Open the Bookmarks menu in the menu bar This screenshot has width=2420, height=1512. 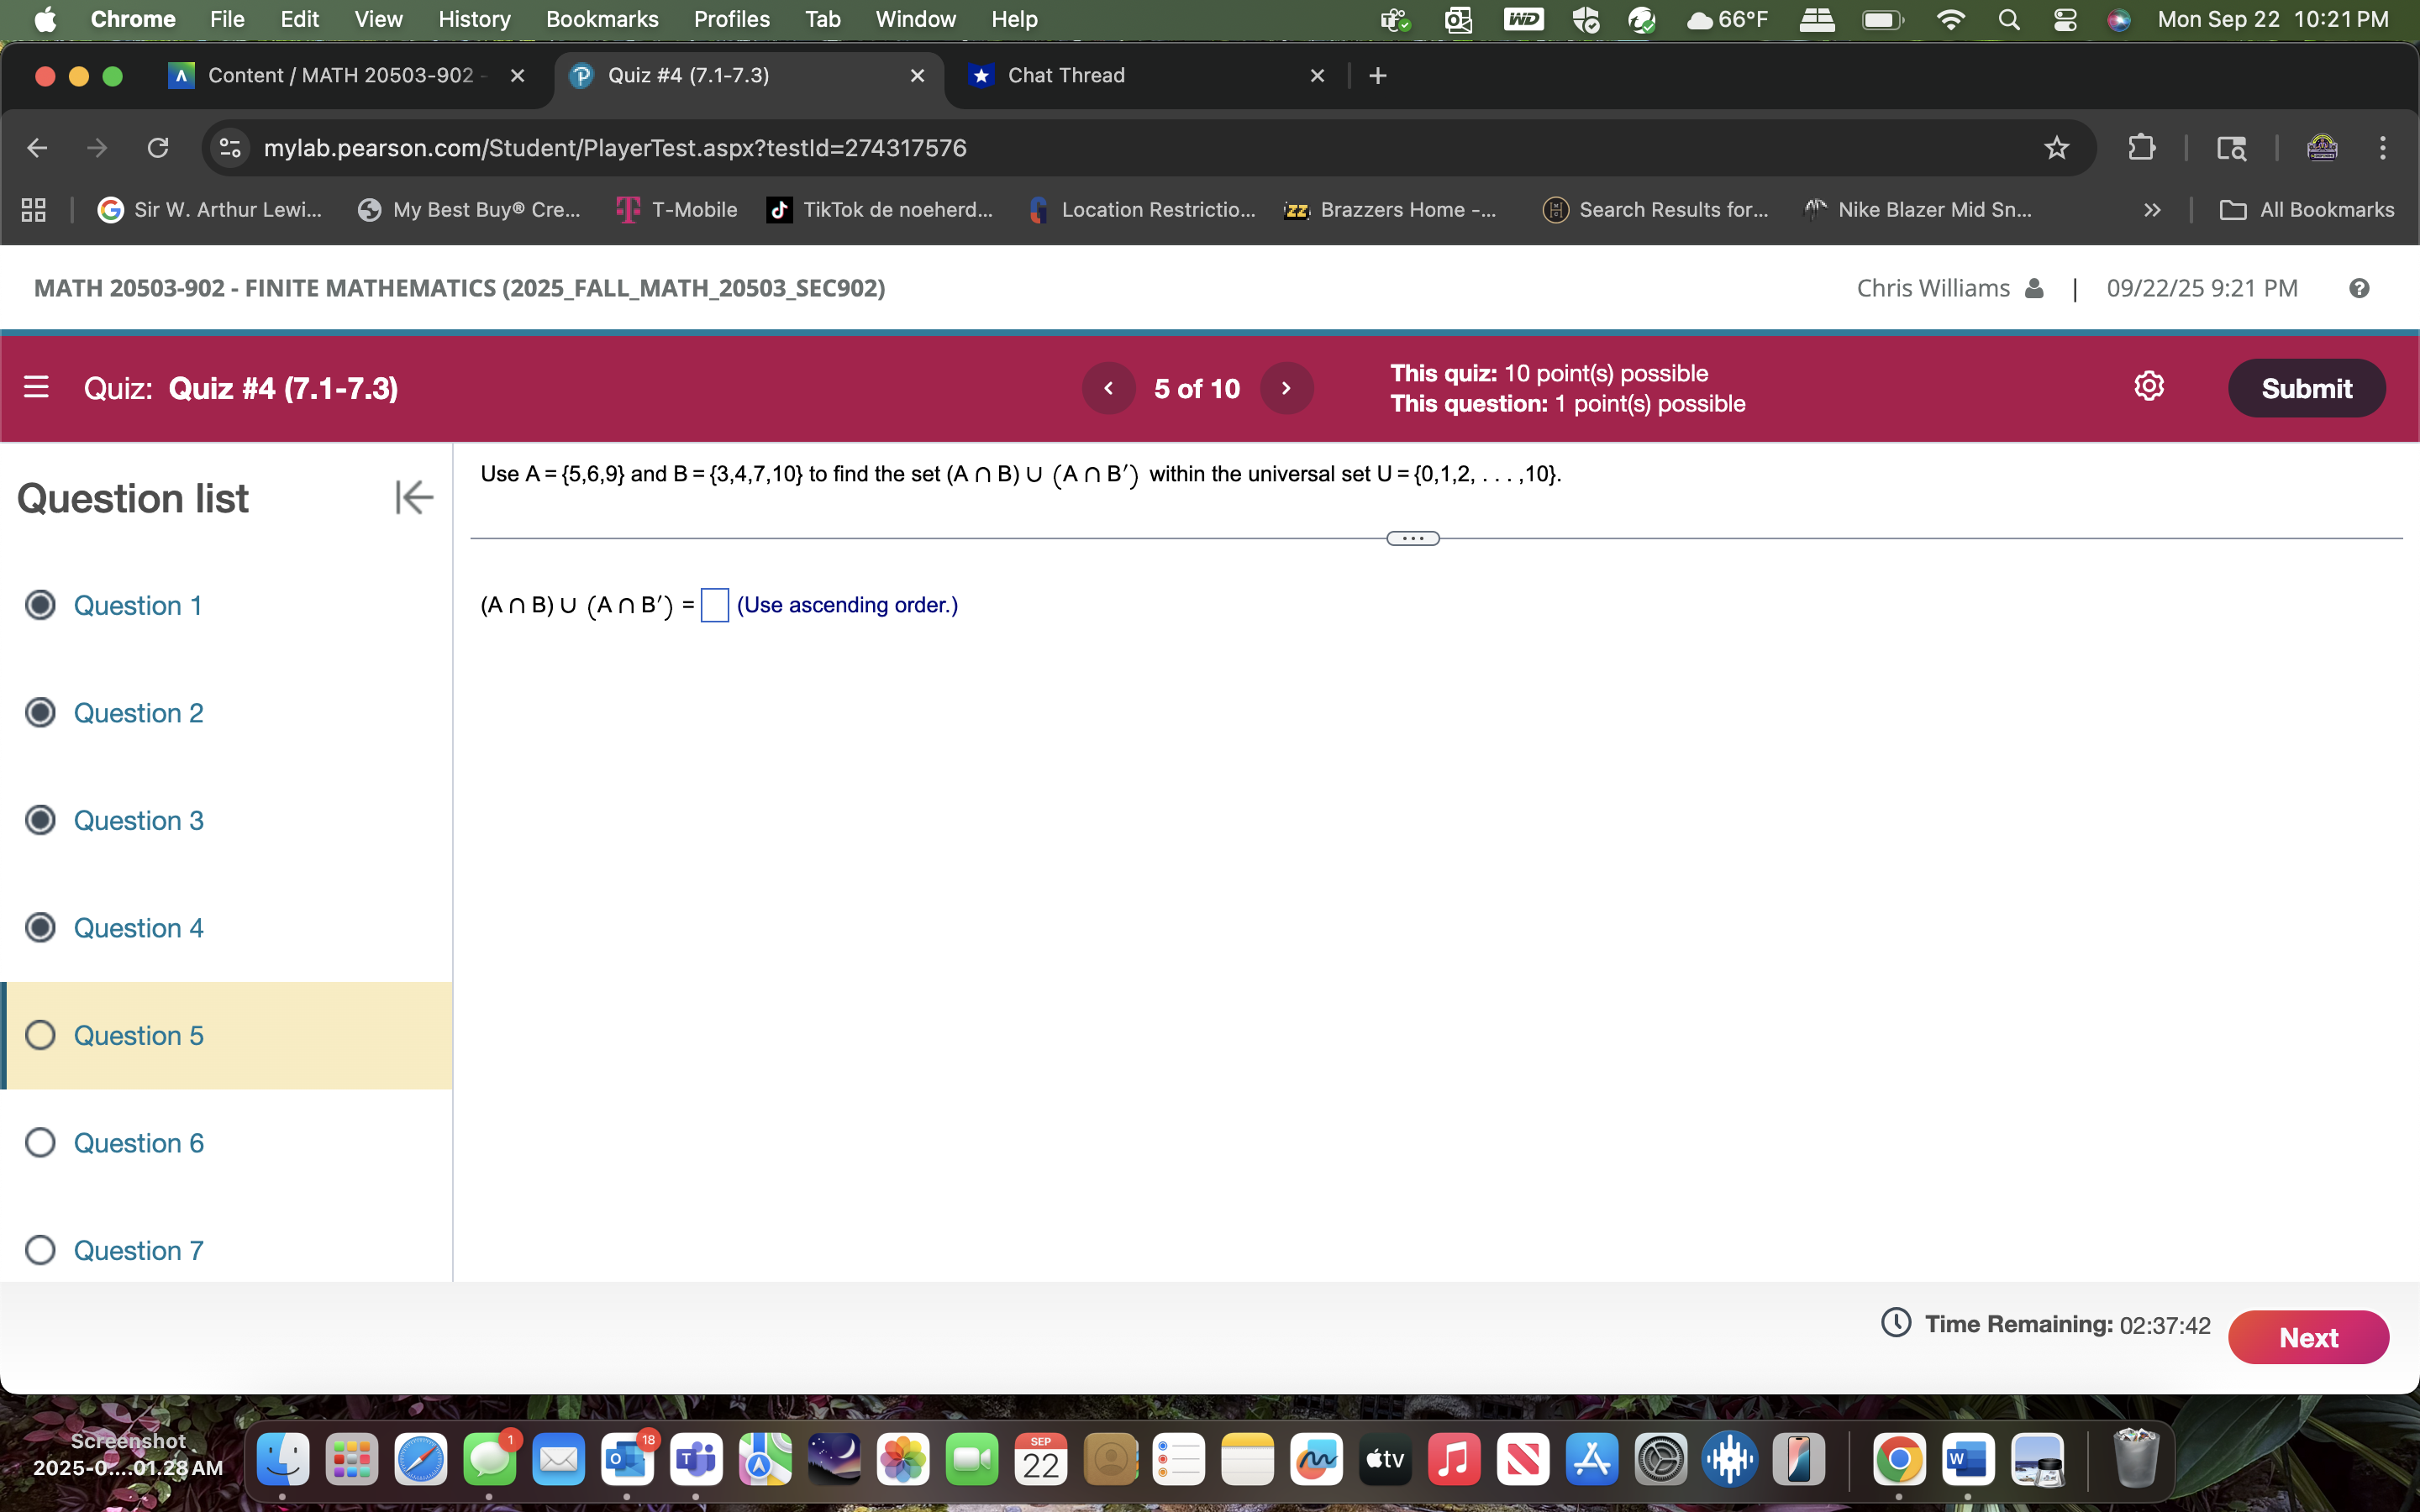[x=602, y=19]
